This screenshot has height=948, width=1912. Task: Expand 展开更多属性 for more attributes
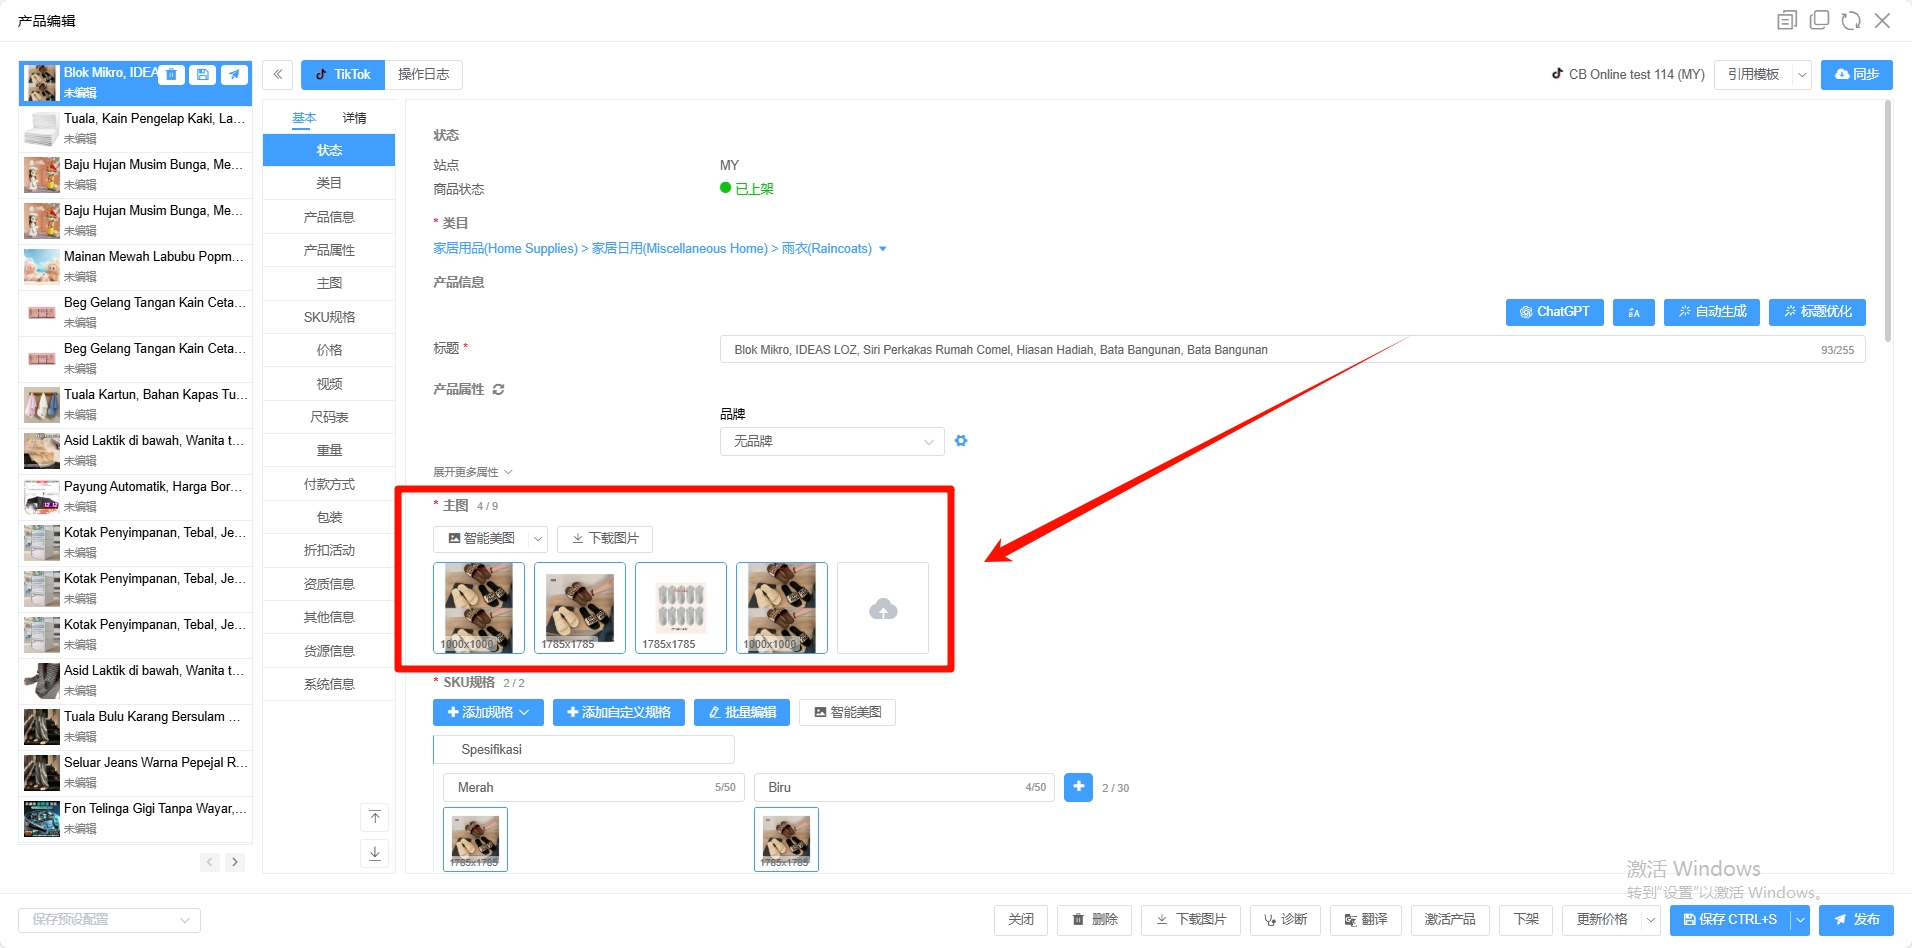click(x=472, y=472)
